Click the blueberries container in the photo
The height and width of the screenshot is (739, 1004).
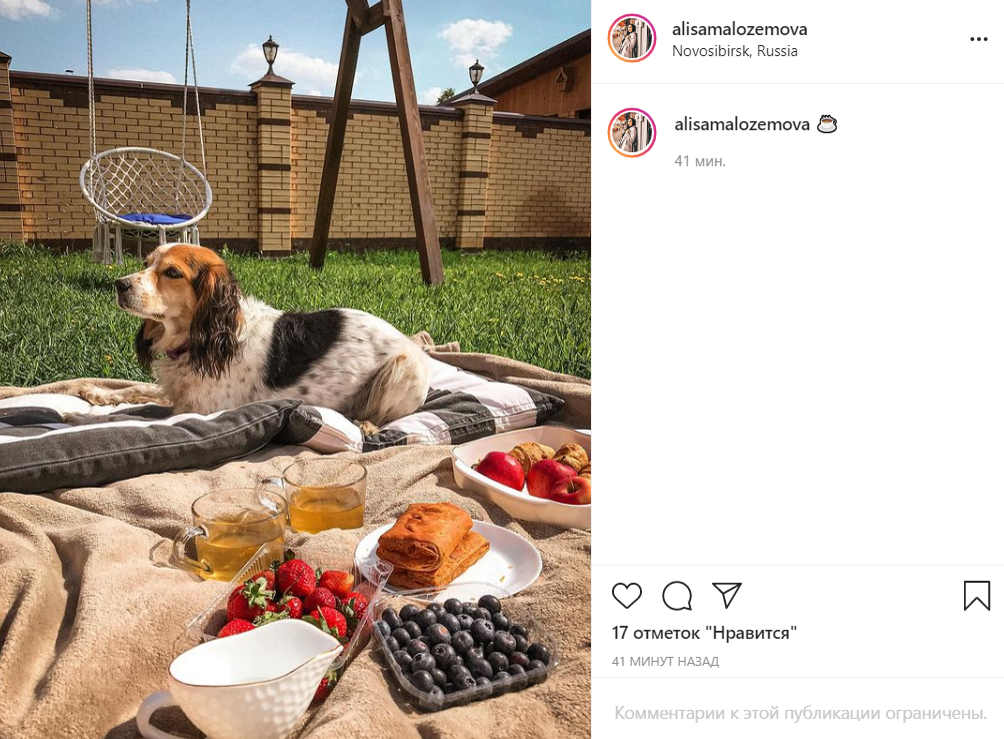click(462, 650)
